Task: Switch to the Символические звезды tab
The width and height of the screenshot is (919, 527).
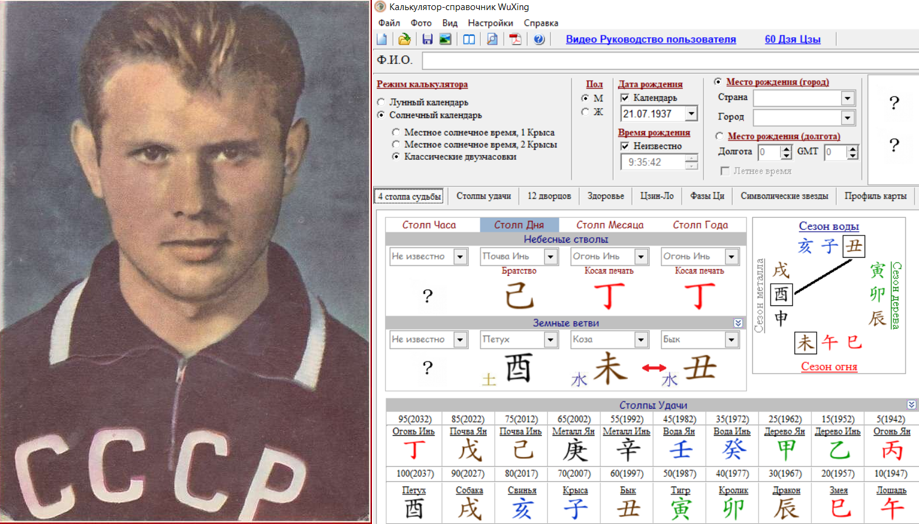Action: [x=784, y=196]
